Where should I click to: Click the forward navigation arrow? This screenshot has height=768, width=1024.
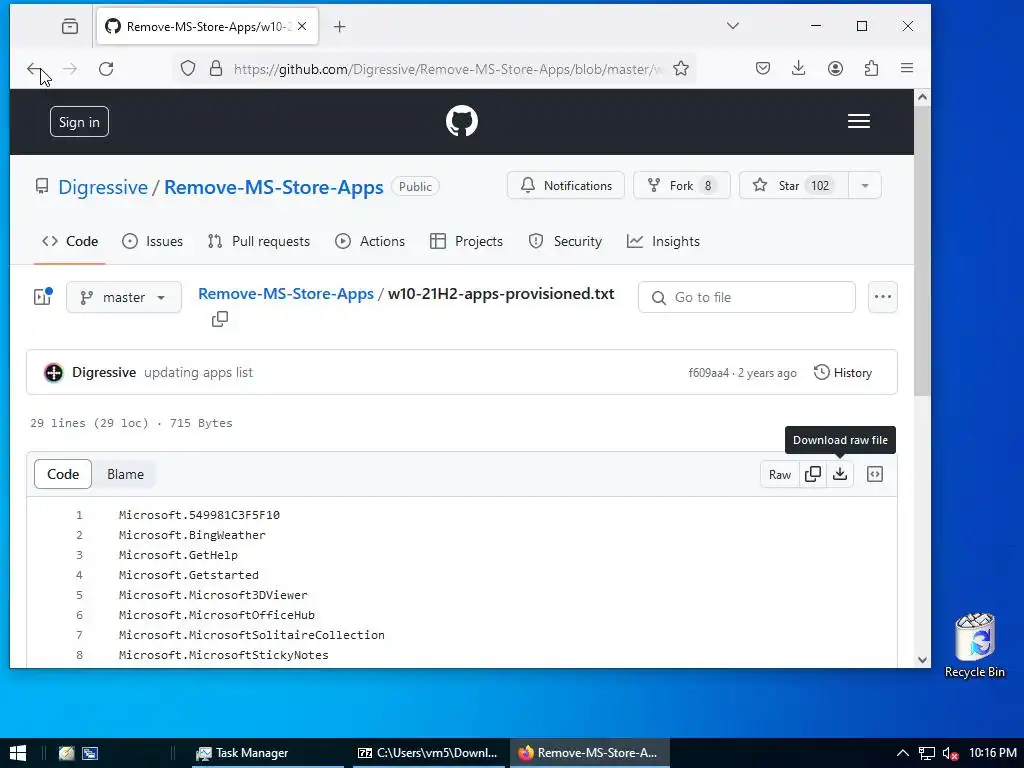pyautogui.click(x=70, y=69)
